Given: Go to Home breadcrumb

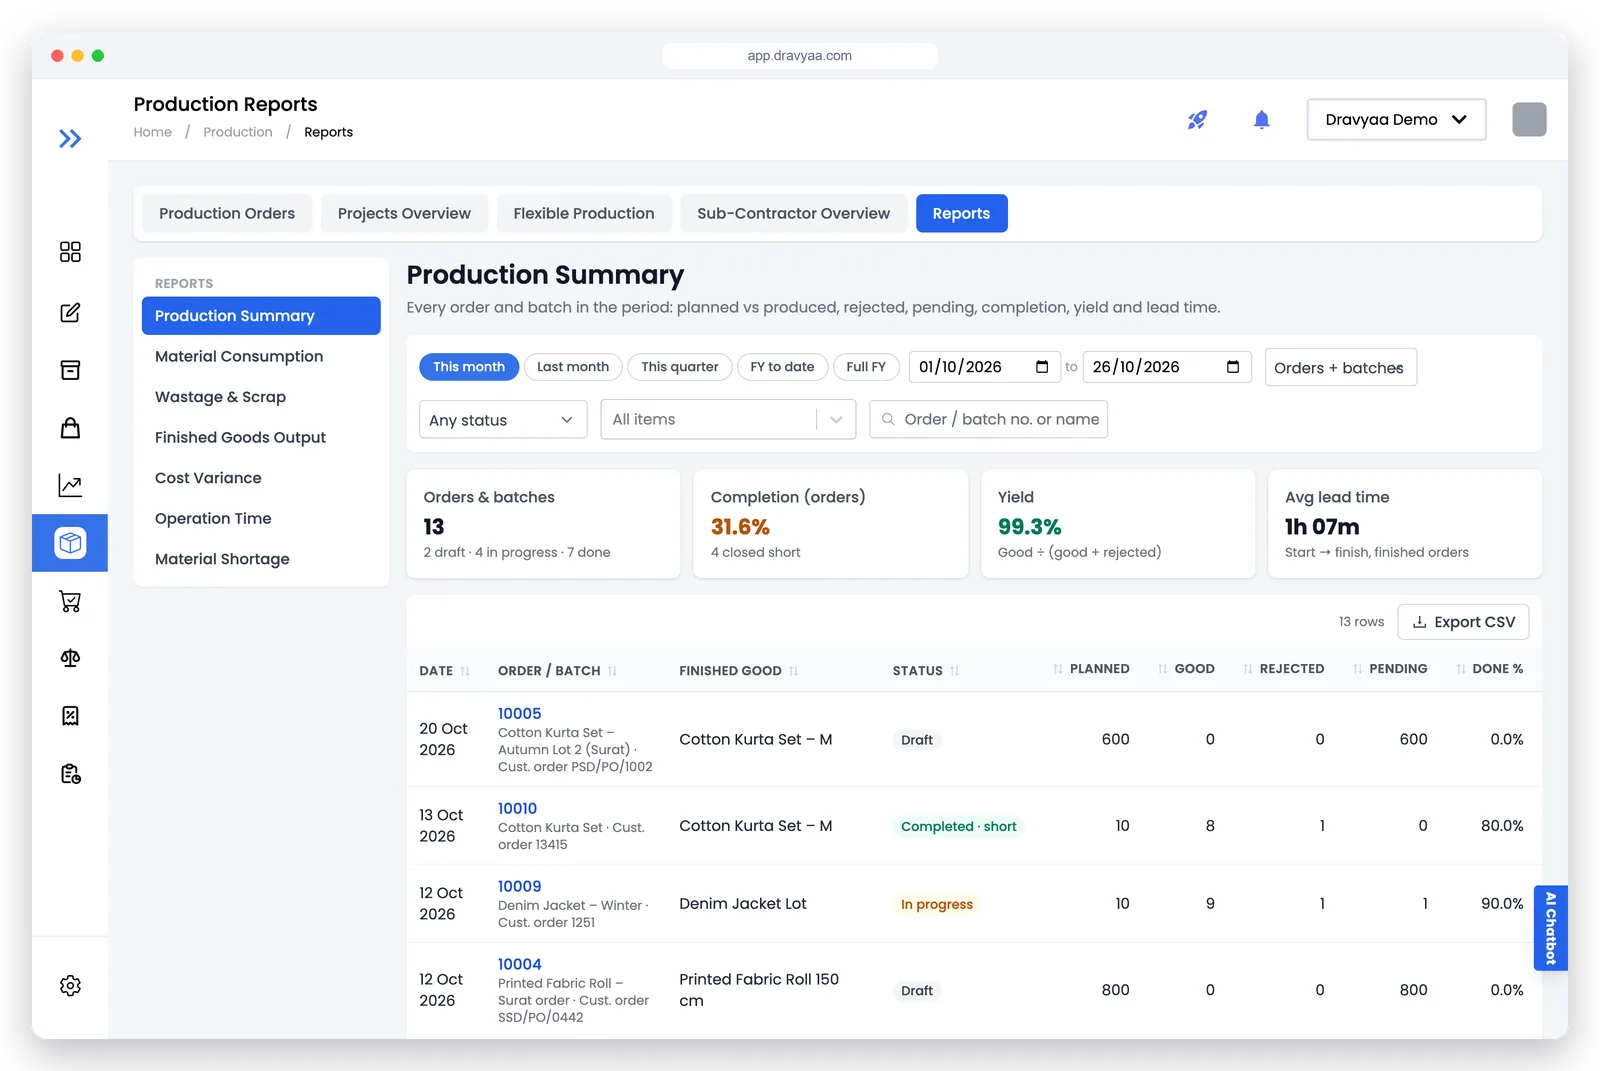Looking at the screenshot, I should [x=152, y=132].
